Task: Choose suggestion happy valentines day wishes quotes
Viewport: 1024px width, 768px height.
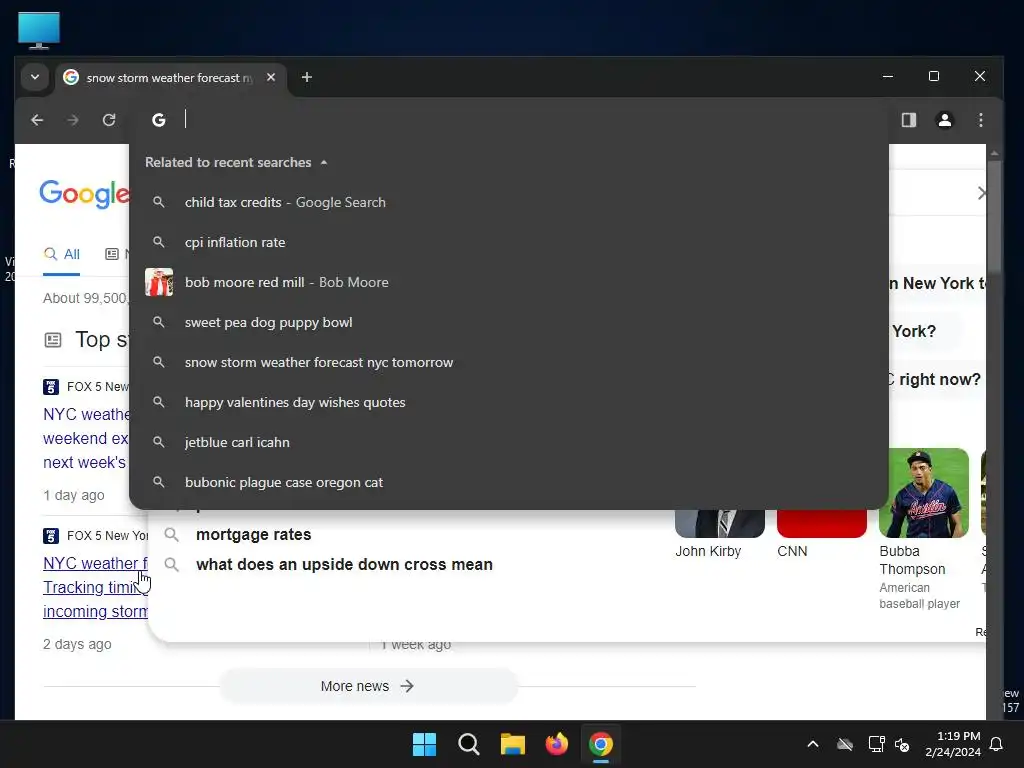Action: 509,402
